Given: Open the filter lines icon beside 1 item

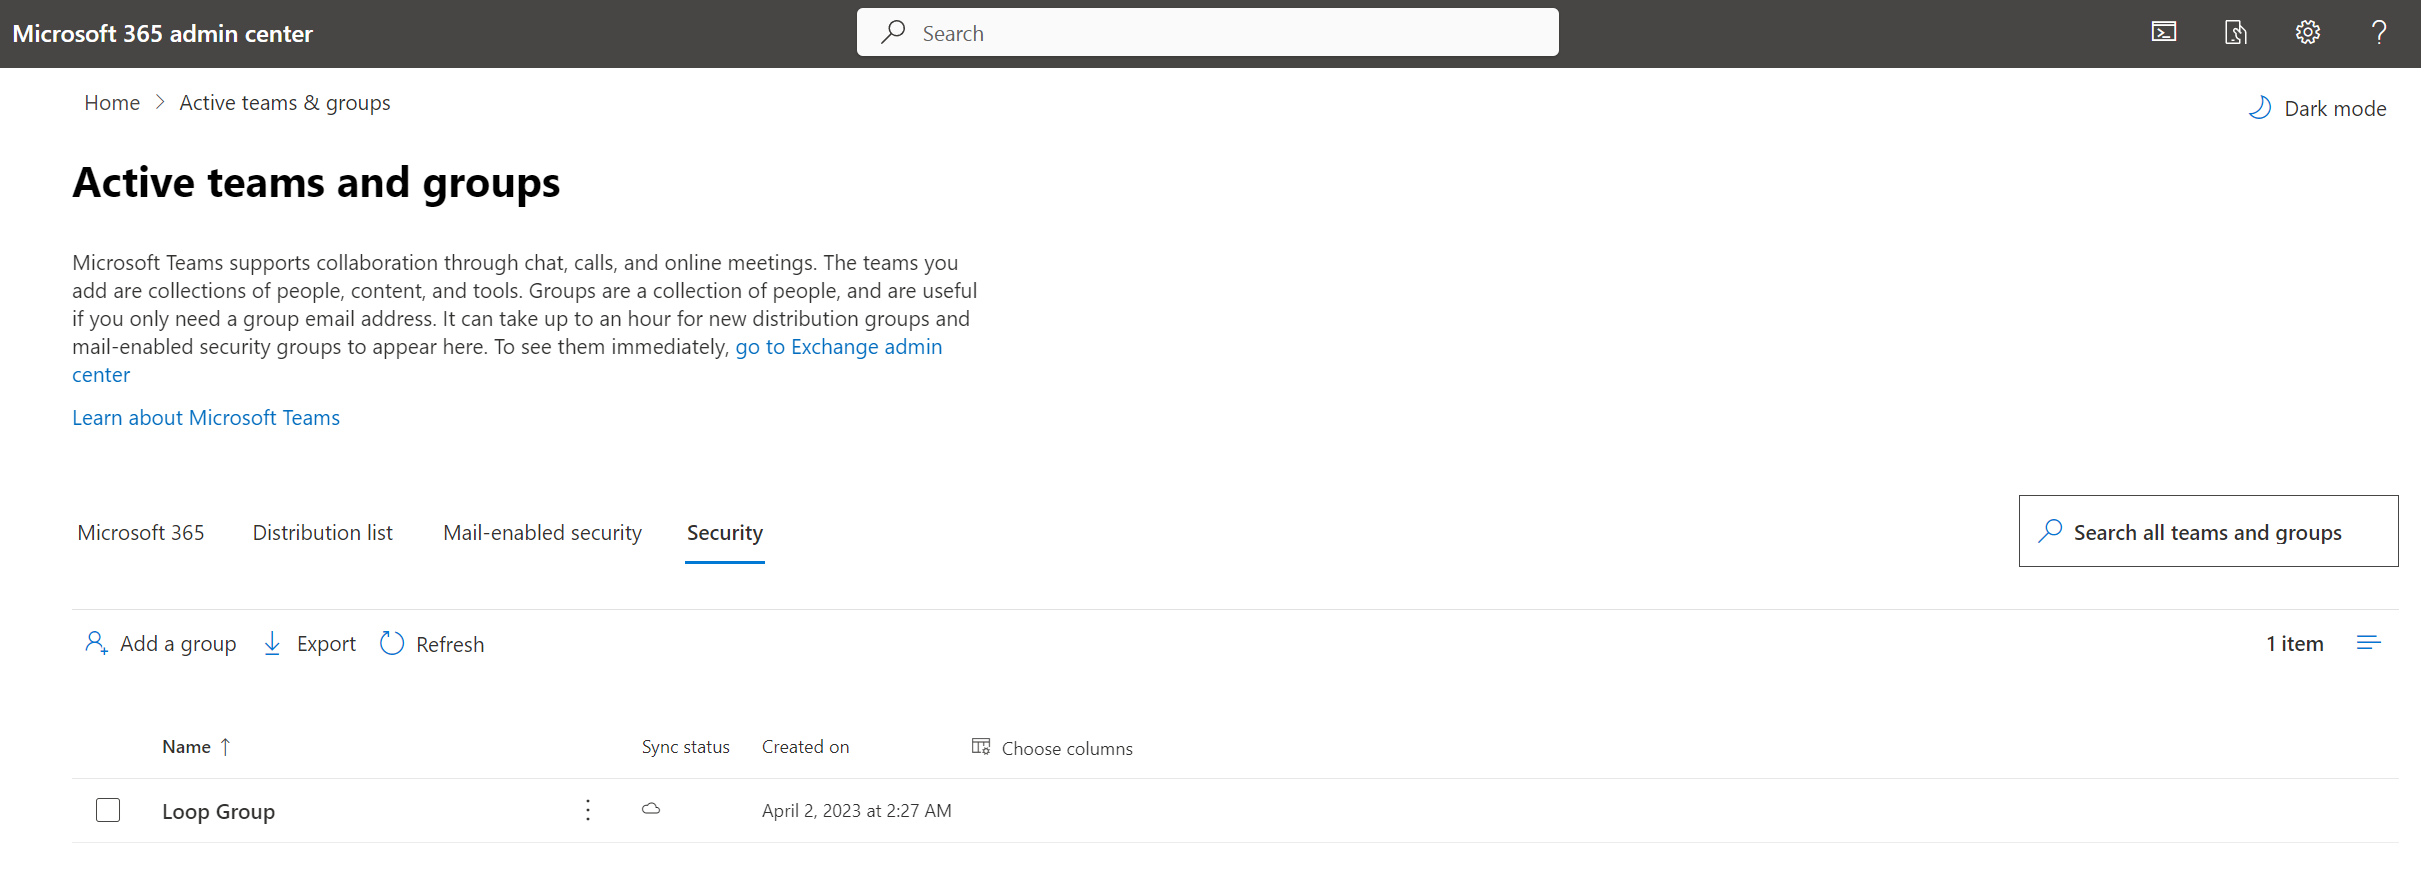Looking at the screenshot, I should click(x=2368, y=643).
